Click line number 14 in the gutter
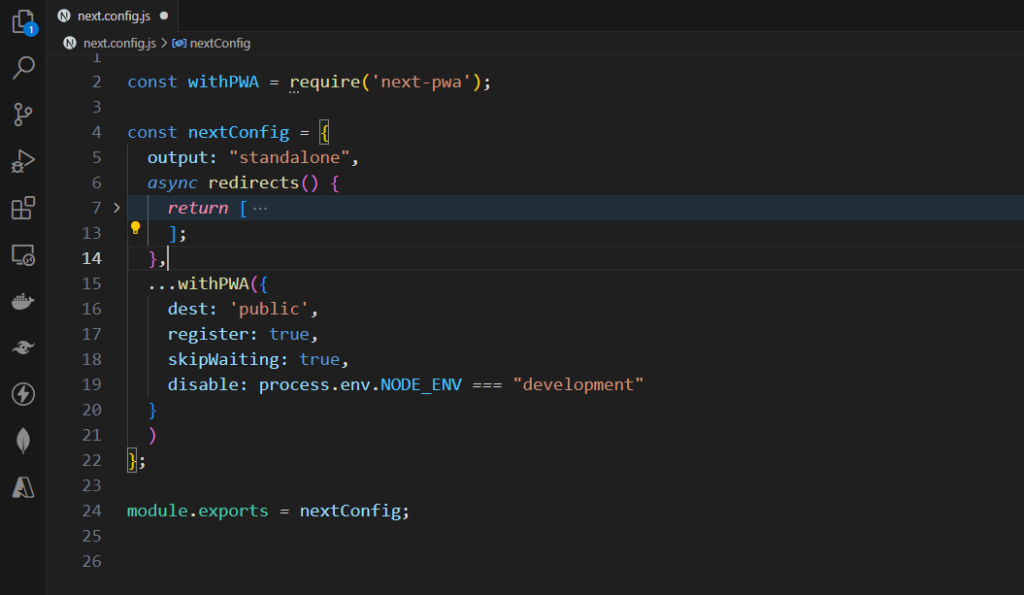Screen dimensions: 1024x595 tap(92, 259)
